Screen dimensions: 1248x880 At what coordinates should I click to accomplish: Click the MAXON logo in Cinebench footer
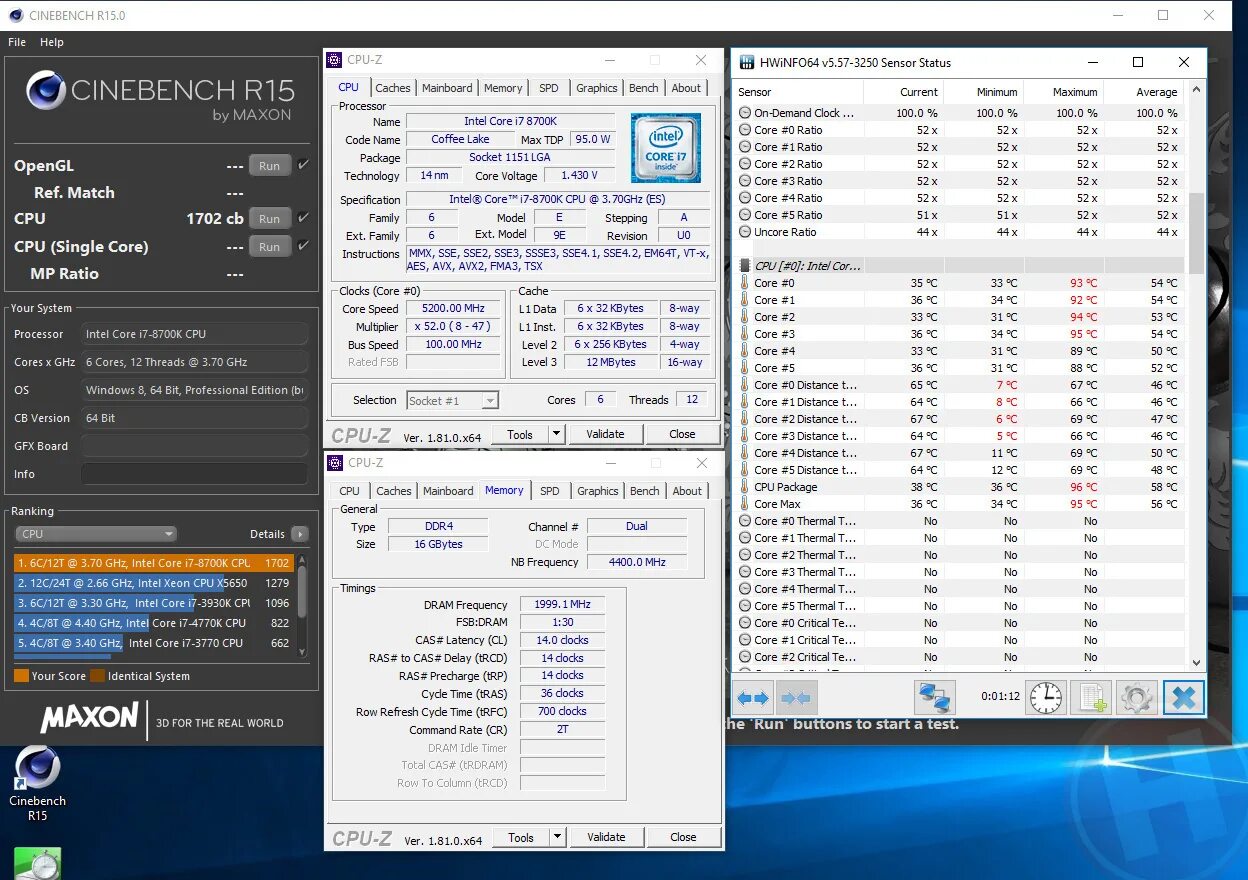(x=90, y=717)
